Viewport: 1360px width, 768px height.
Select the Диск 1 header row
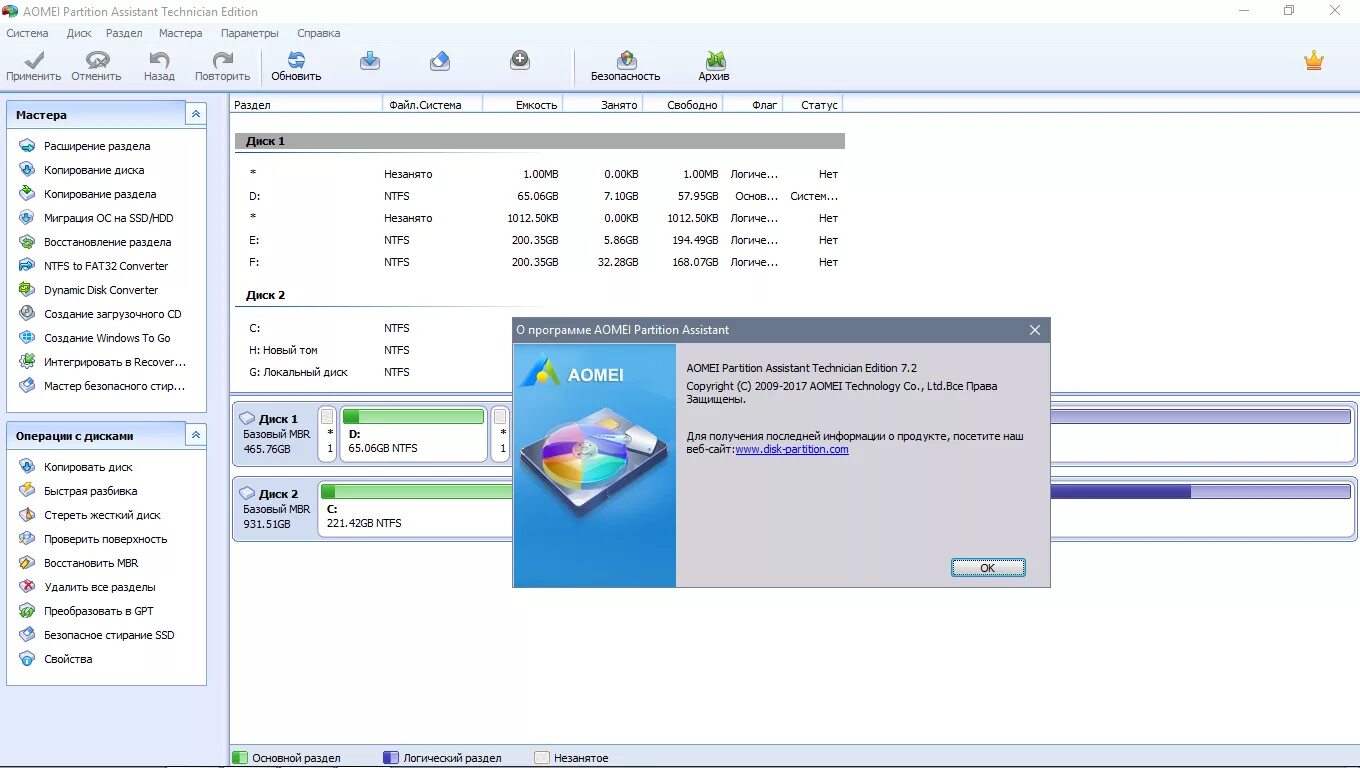click(x=540, y=141)
